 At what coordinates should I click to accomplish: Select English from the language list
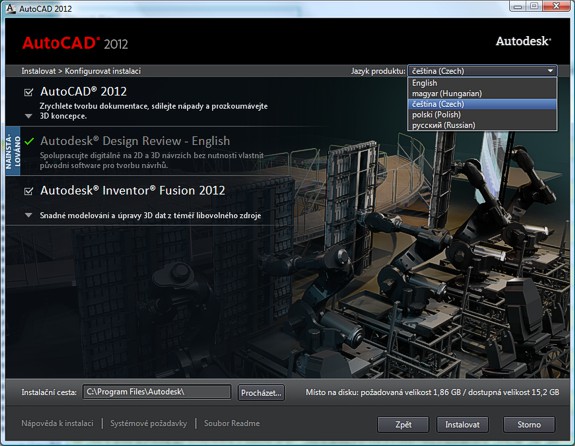click(482, 83)
